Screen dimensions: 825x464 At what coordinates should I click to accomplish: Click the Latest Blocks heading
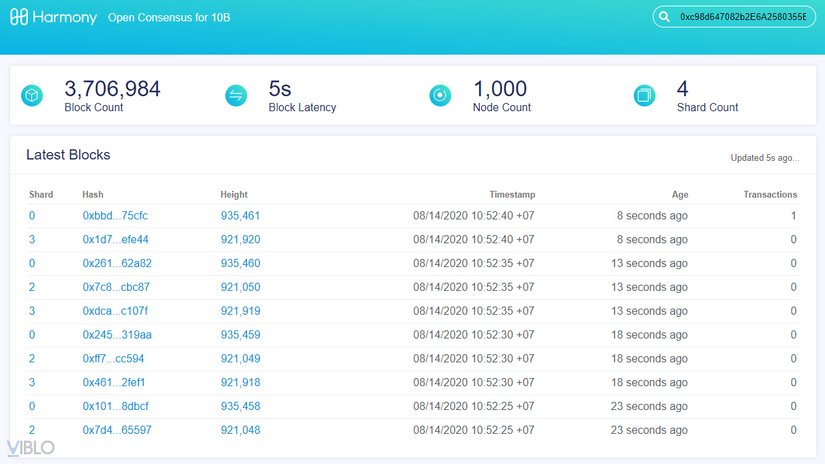(x=68, y=155)
